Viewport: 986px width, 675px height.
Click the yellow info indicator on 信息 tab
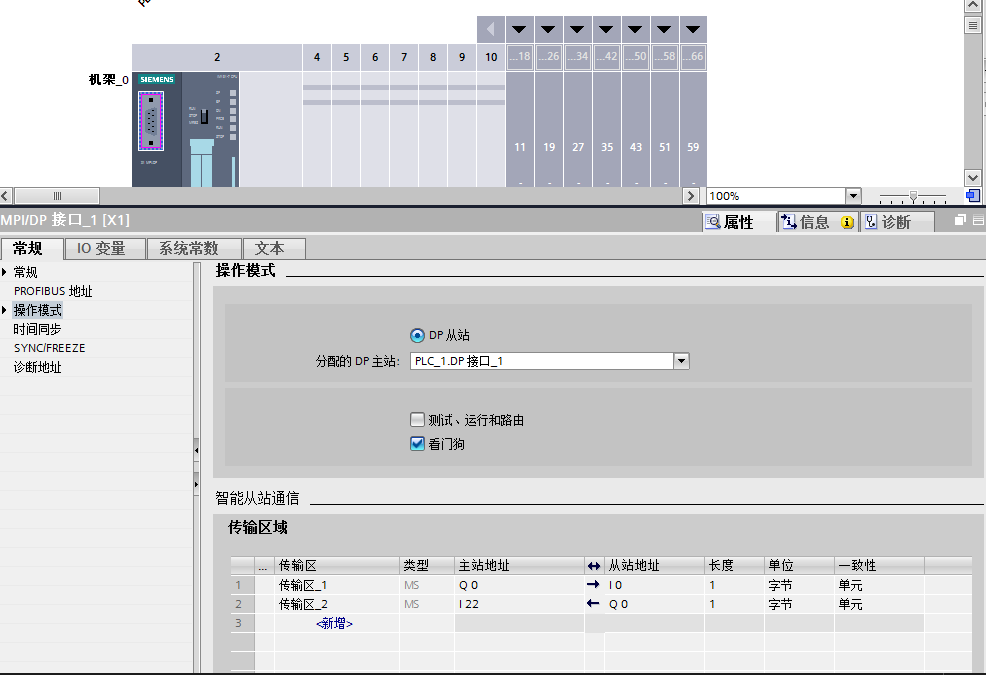pos(847,222)
